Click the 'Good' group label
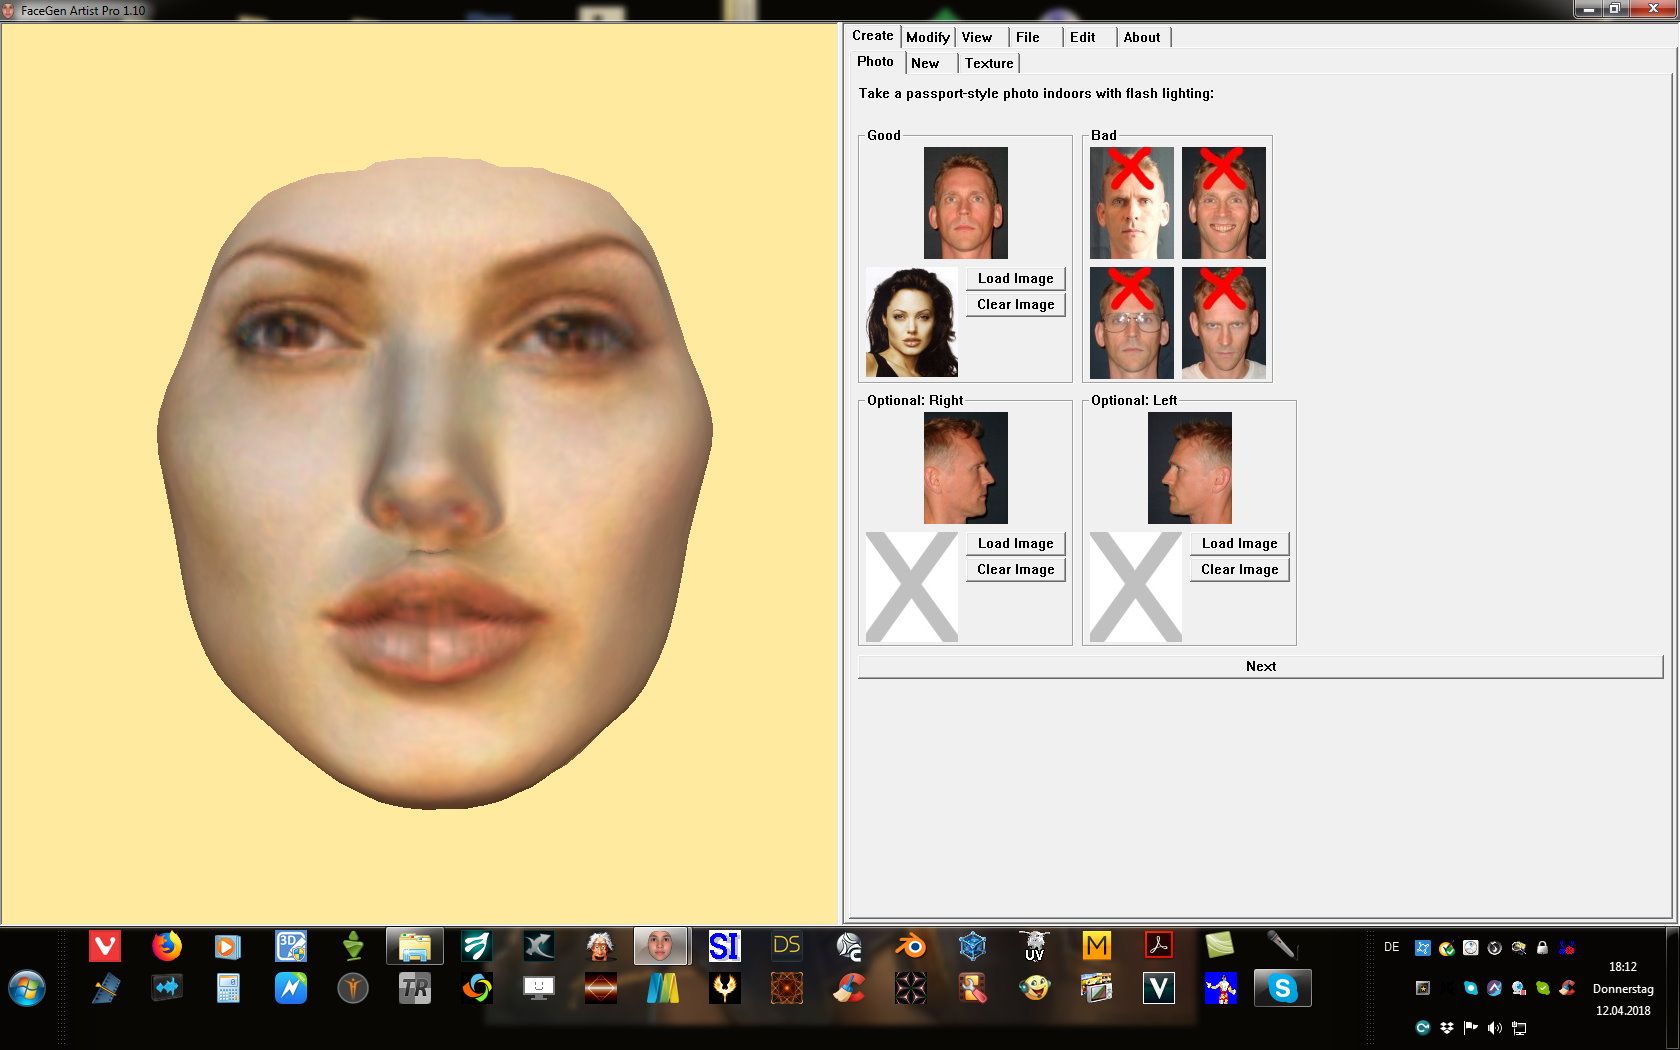The image size is (1680, 1050). pos(883,135)
